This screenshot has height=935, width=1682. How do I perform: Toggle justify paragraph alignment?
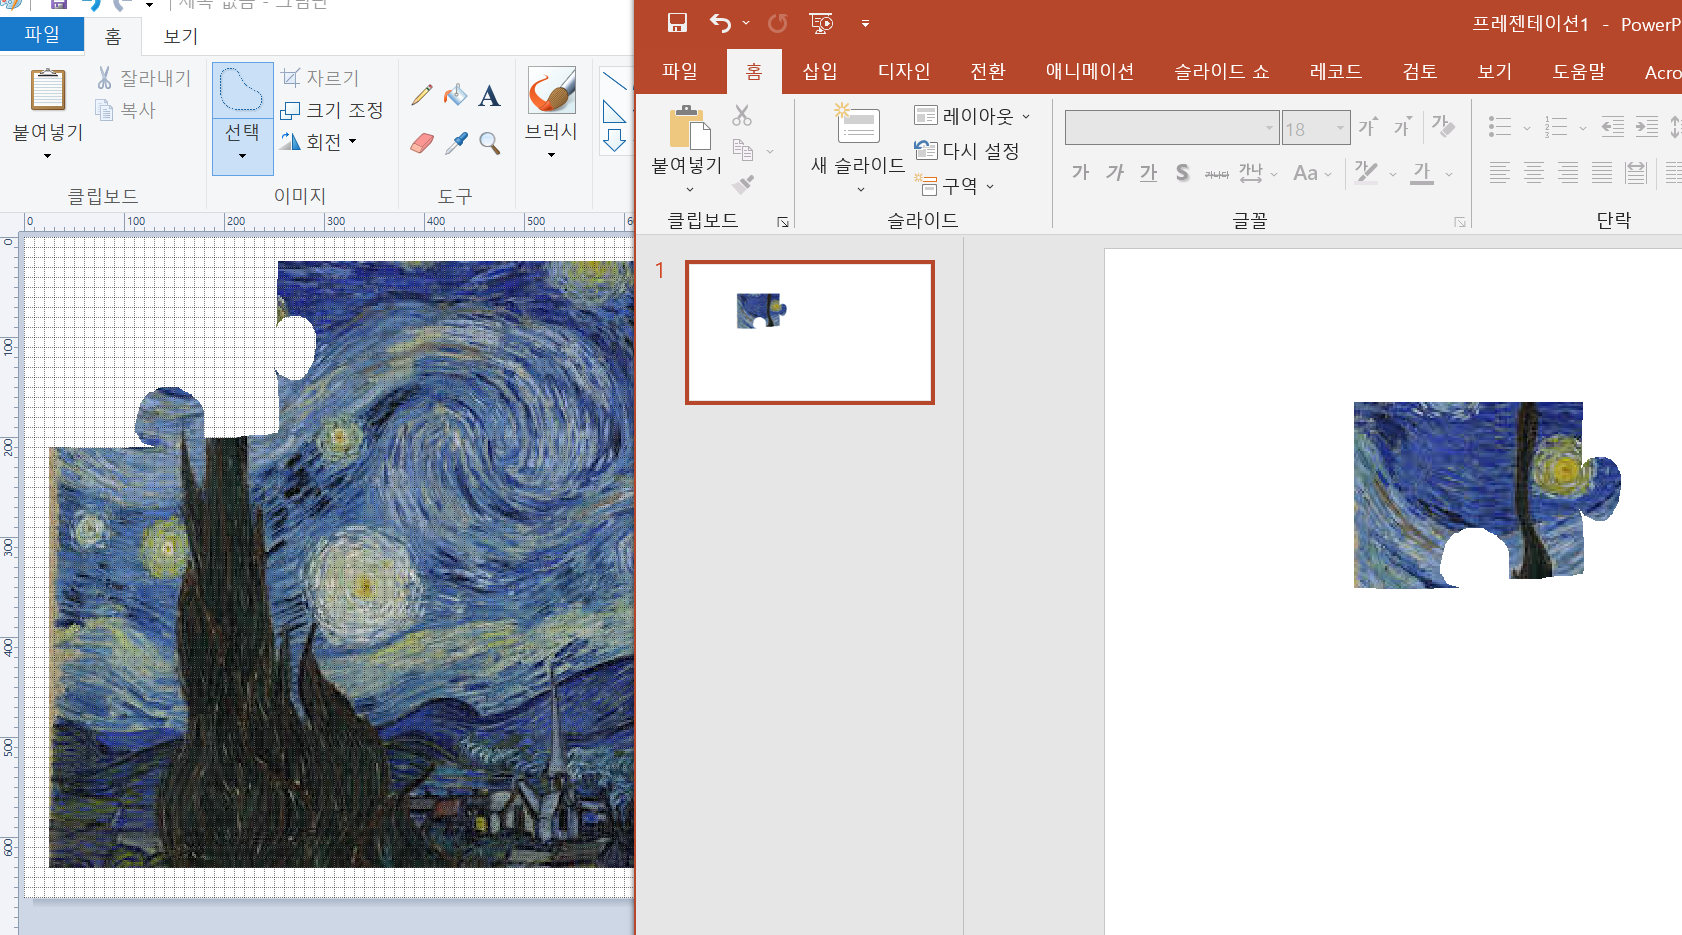(1602, 172)
